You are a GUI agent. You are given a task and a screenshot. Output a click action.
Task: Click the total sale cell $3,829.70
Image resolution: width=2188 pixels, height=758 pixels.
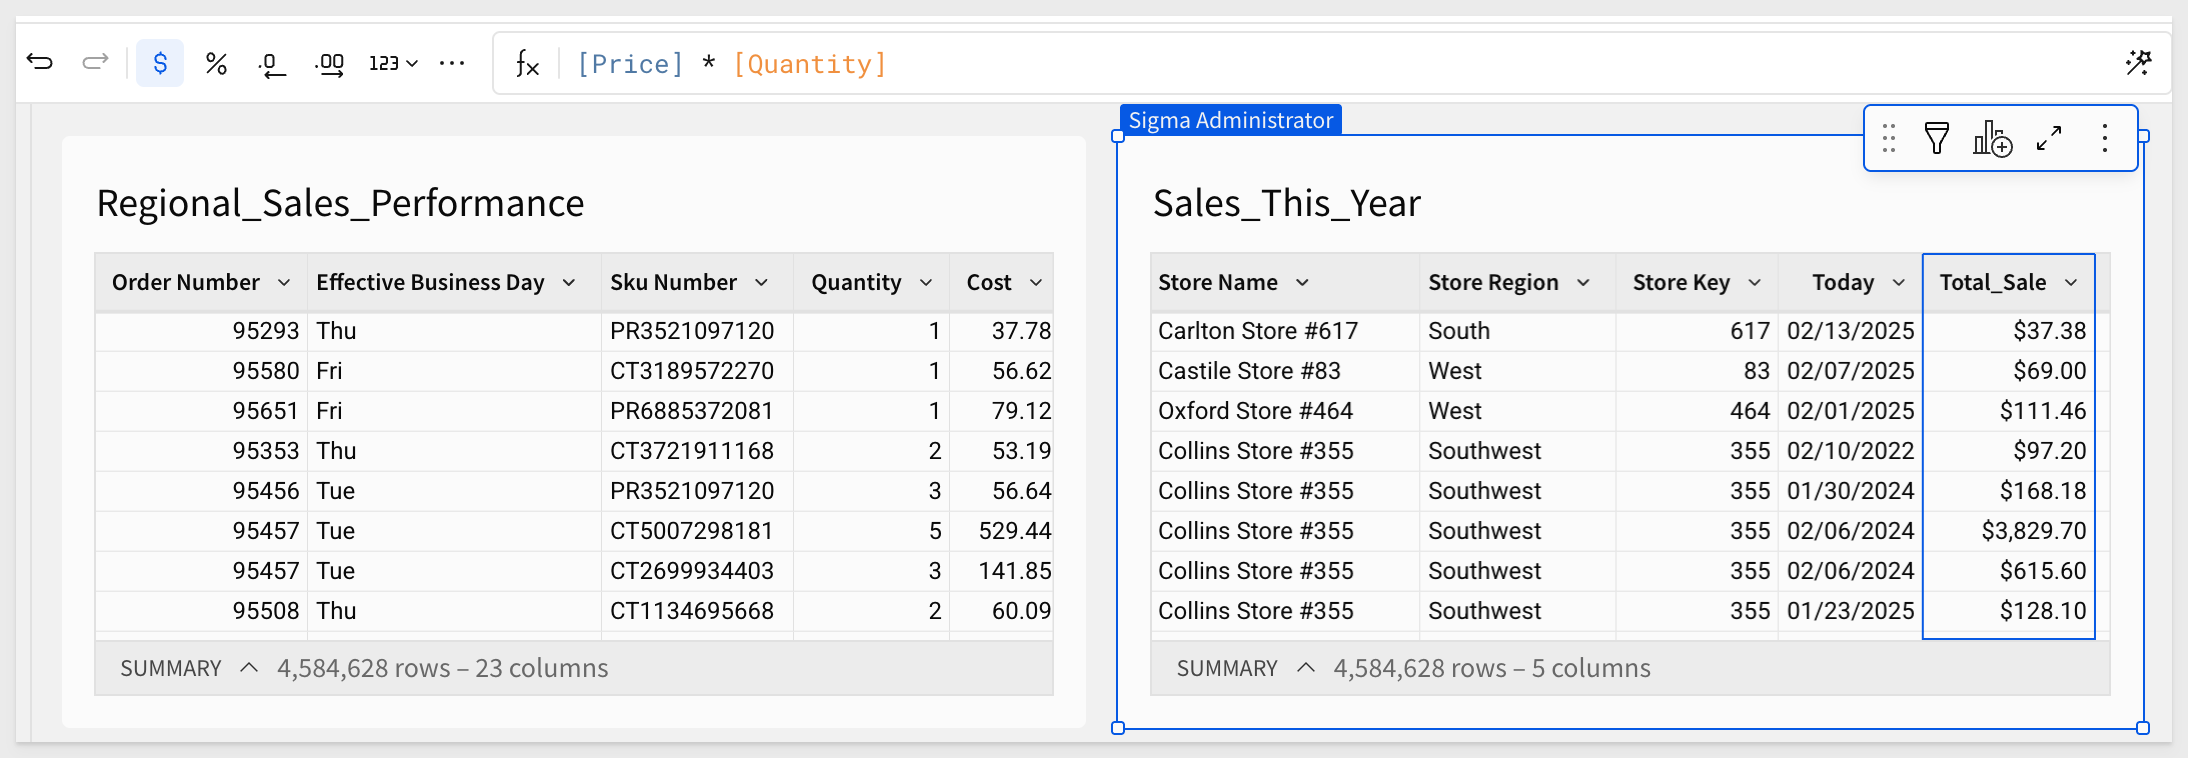tap(2009, 531)
